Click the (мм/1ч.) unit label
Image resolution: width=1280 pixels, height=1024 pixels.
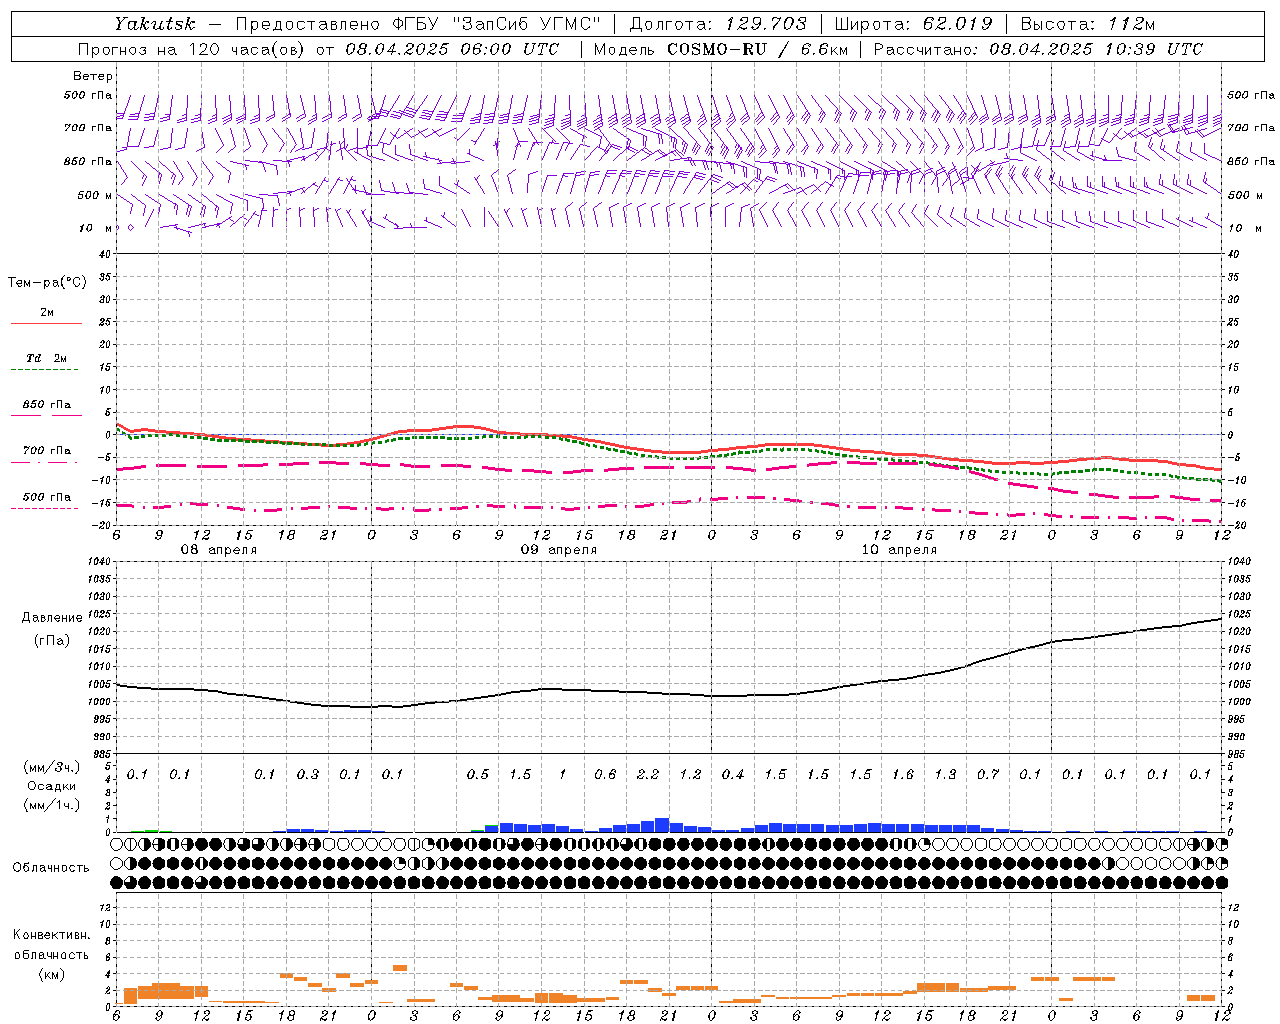pos(51,805)
